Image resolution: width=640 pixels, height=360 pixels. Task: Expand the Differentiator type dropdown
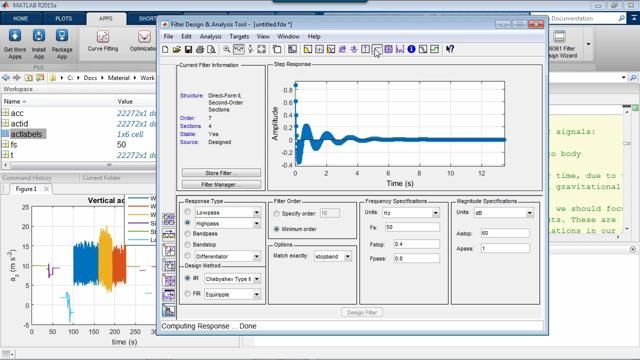256,256
